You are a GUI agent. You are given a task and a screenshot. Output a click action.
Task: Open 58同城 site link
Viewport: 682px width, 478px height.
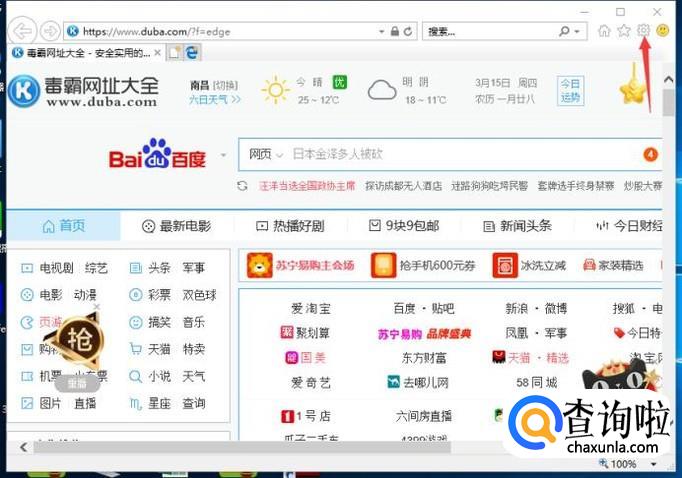[537, 382]
